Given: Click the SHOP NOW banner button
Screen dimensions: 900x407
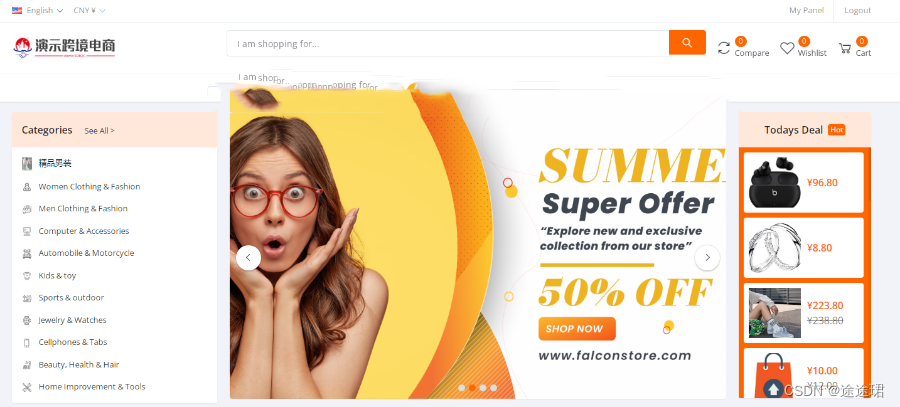Looking at the screenshot, I should (x=577, y=329).
